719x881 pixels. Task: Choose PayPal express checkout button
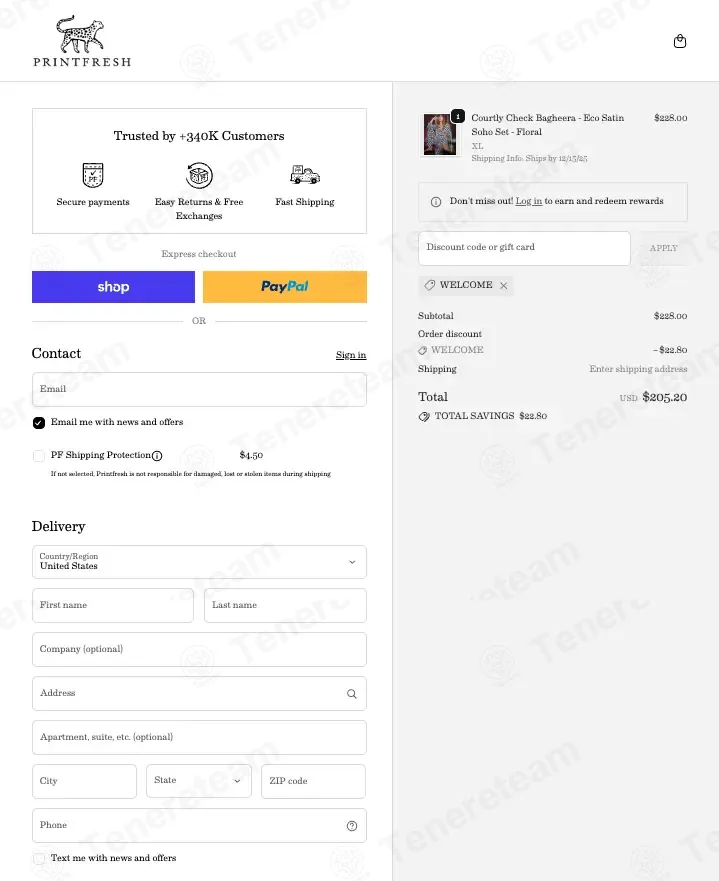pos(285,287)
